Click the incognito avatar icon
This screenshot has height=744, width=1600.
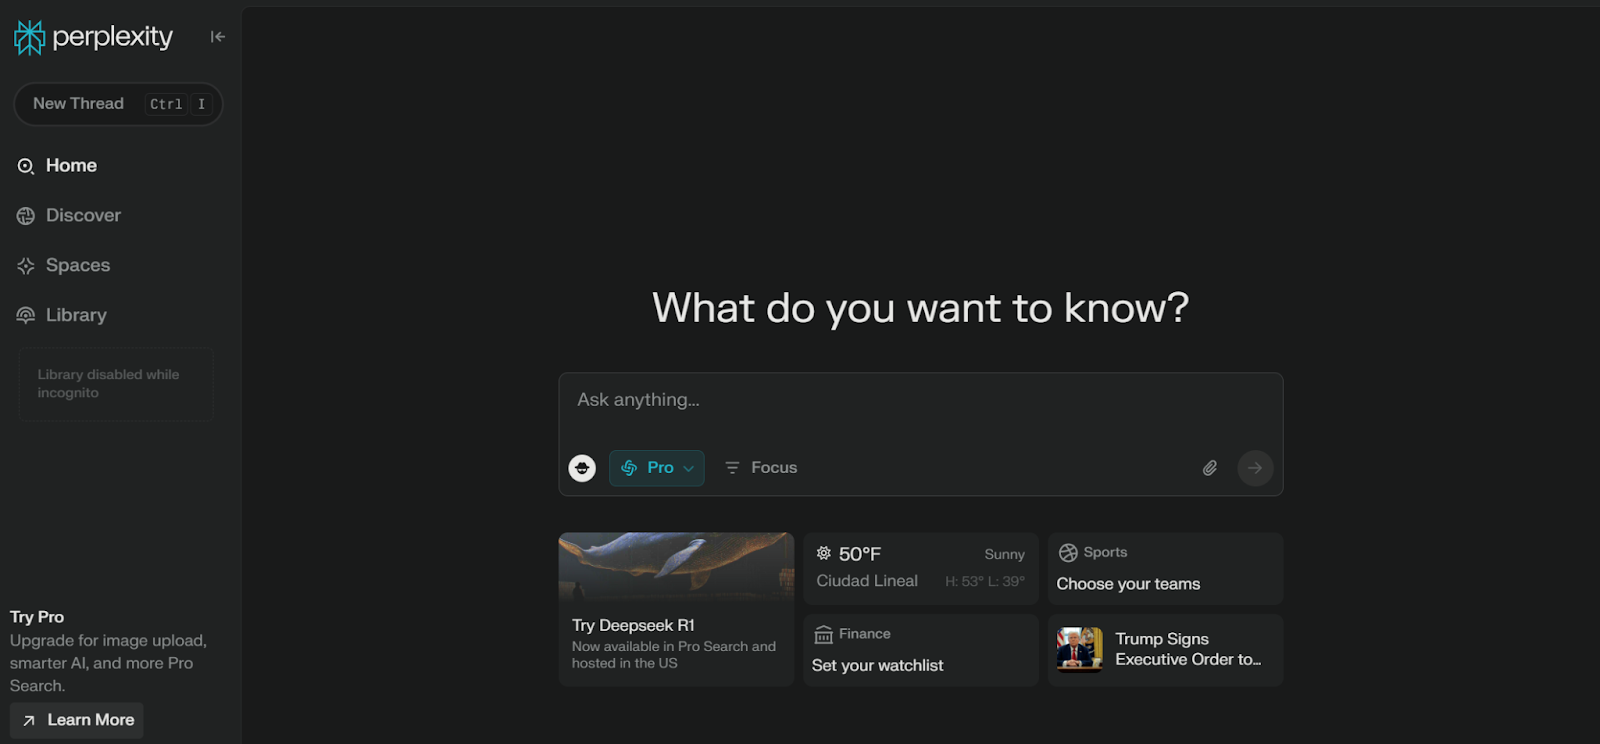coord(582,468)
